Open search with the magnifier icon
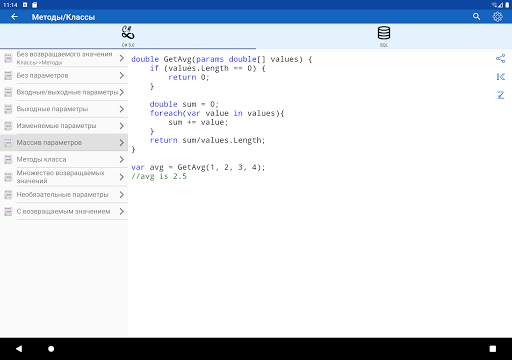 (476, 16)
